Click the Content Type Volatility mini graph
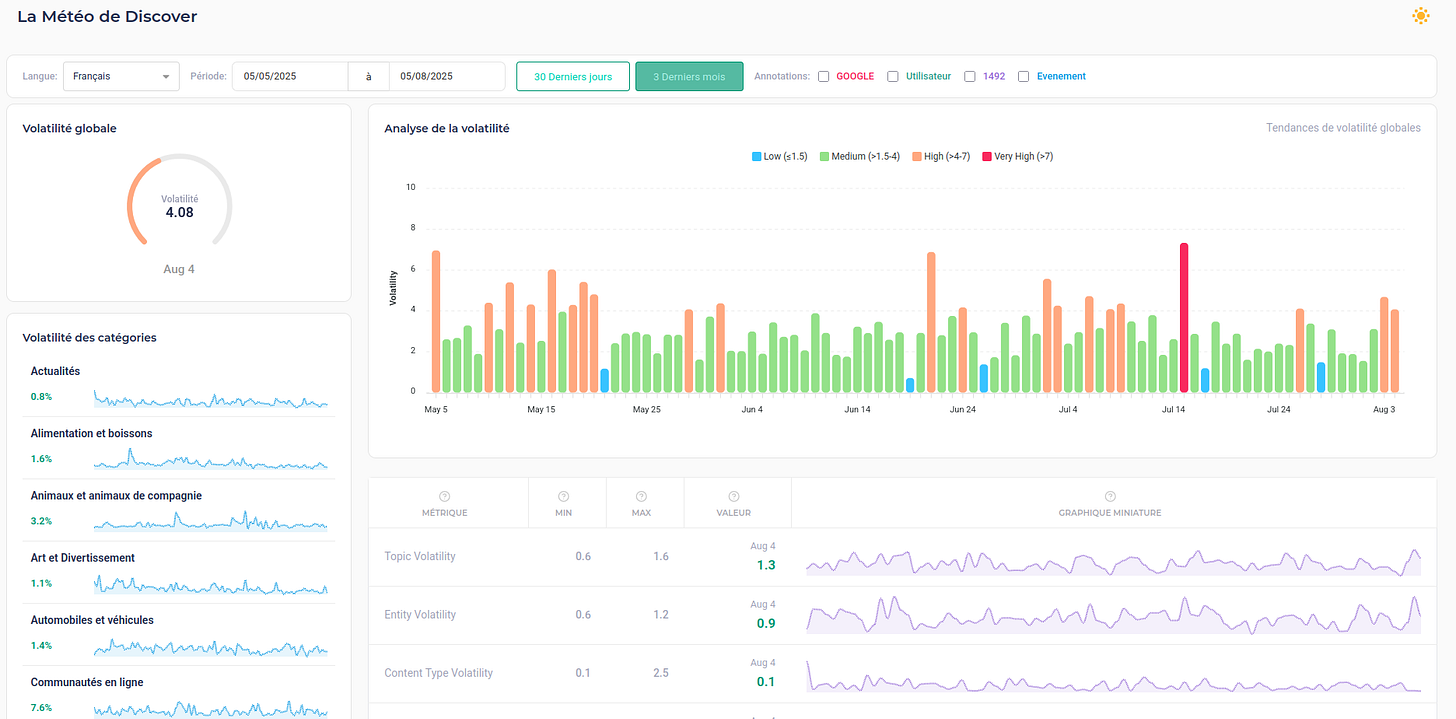The height and width of the screenshot is (719, 1456). 1114,677
